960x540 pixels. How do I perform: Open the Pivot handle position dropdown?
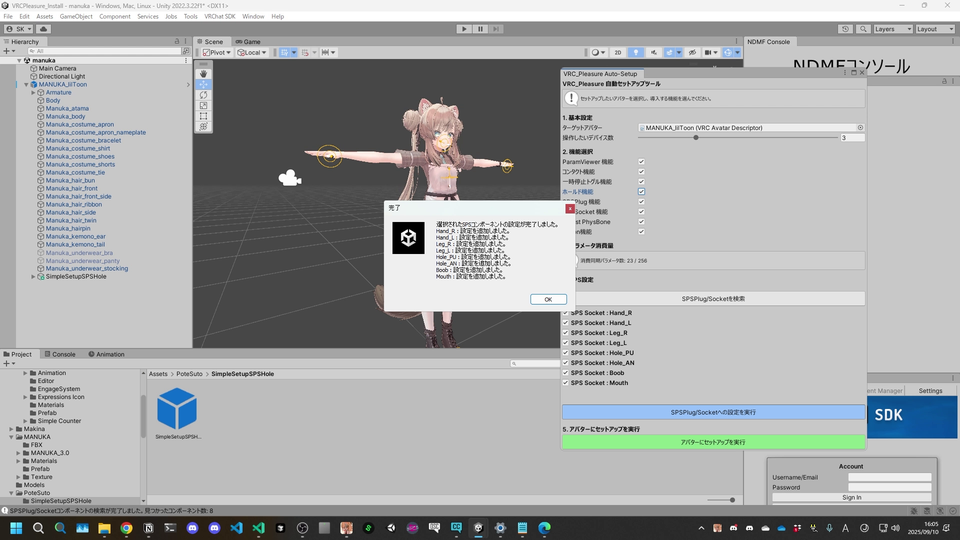click(217, 53)
